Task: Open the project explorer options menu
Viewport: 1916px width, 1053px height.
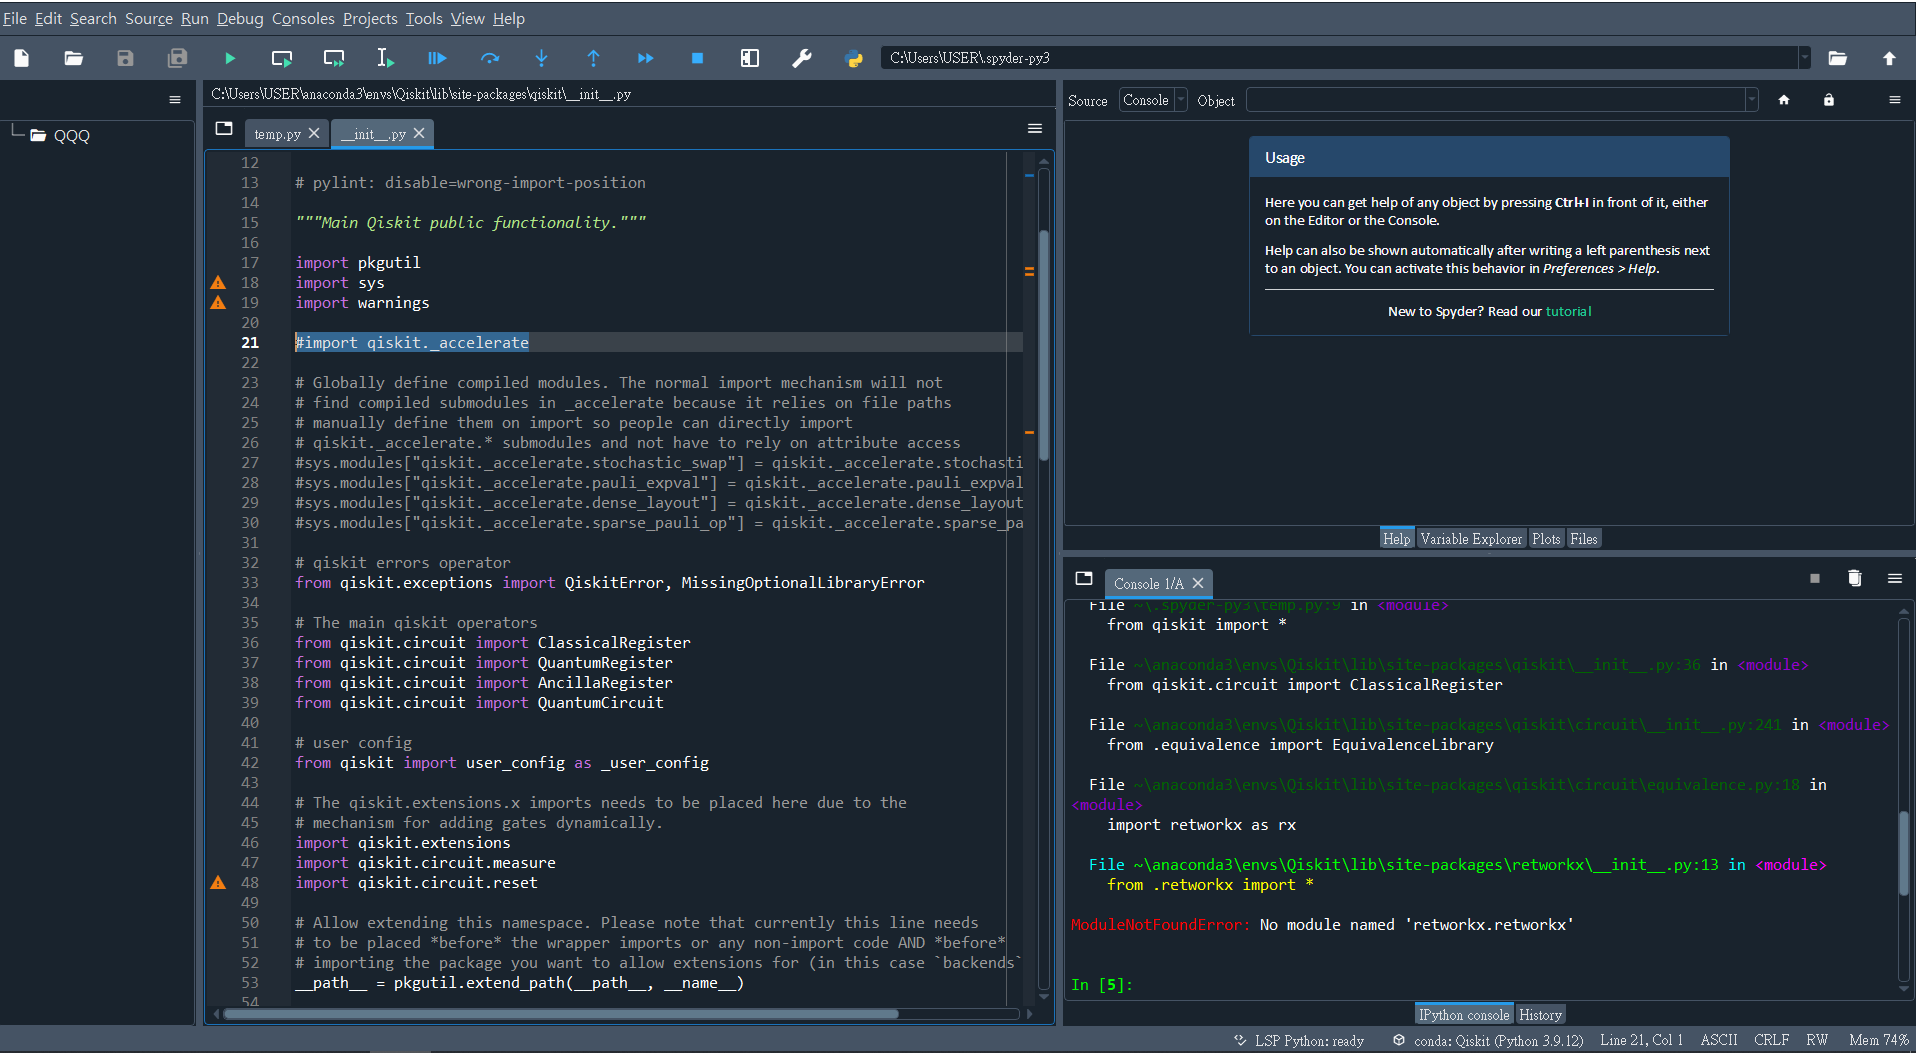Action: click(x=175, y=100)
